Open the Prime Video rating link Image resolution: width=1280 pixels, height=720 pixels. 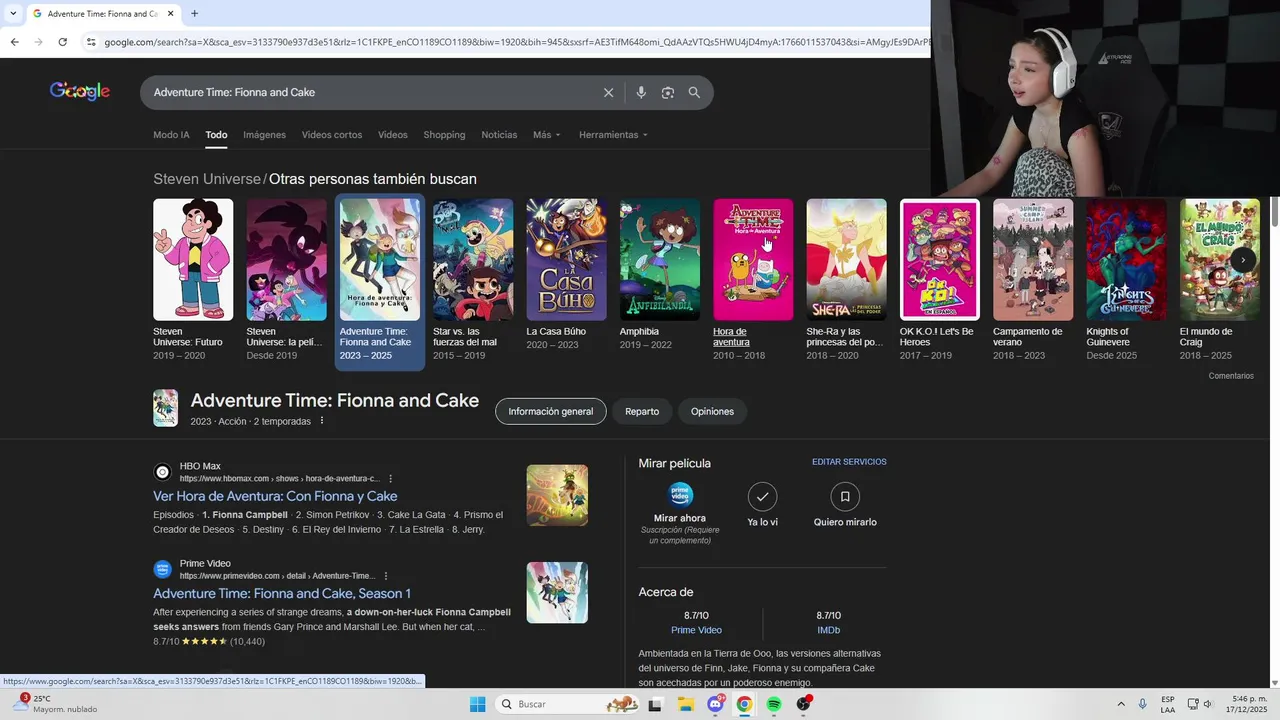[x=696, y=630]
